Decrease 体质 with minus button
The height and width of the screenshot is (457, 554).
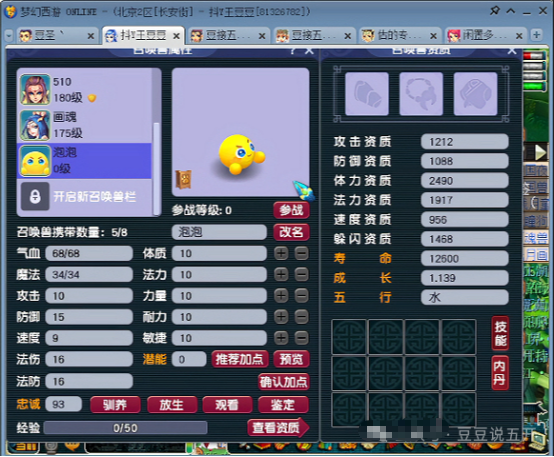coord(301,253)
